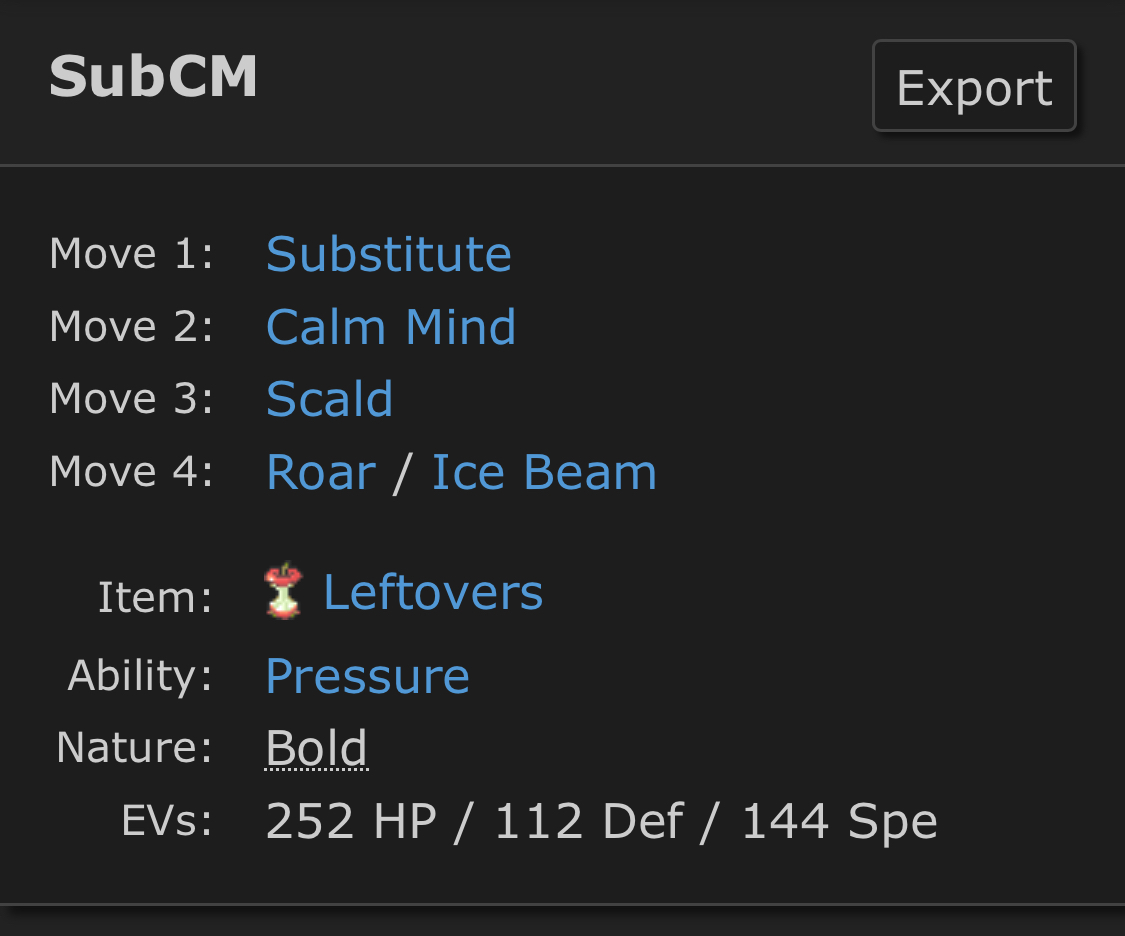
Task: Click the 'Move 4:' label
Action: coord(131,472)
